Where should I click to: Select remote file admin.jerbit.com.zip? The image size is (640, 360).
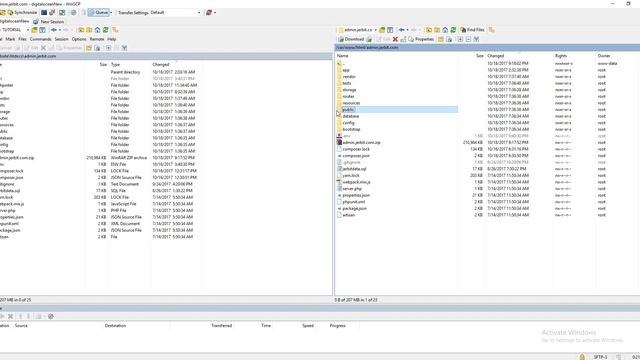362,142
